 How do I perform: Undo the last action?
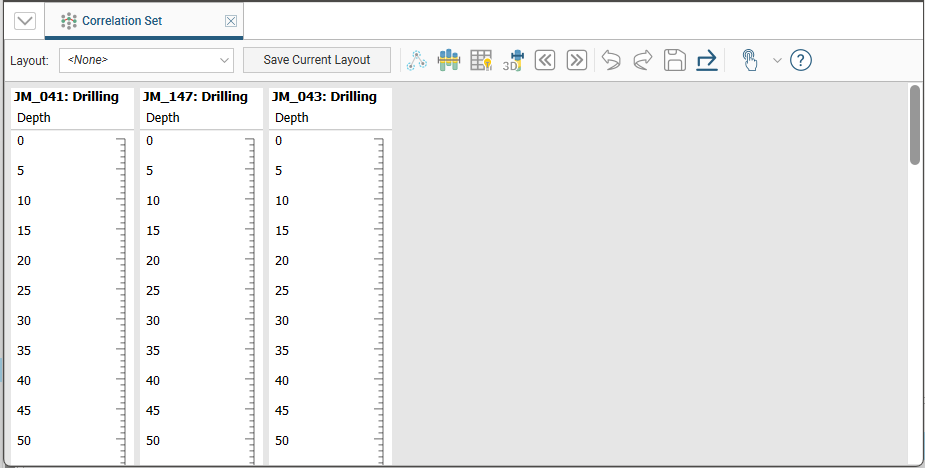(x=611, y=60)
